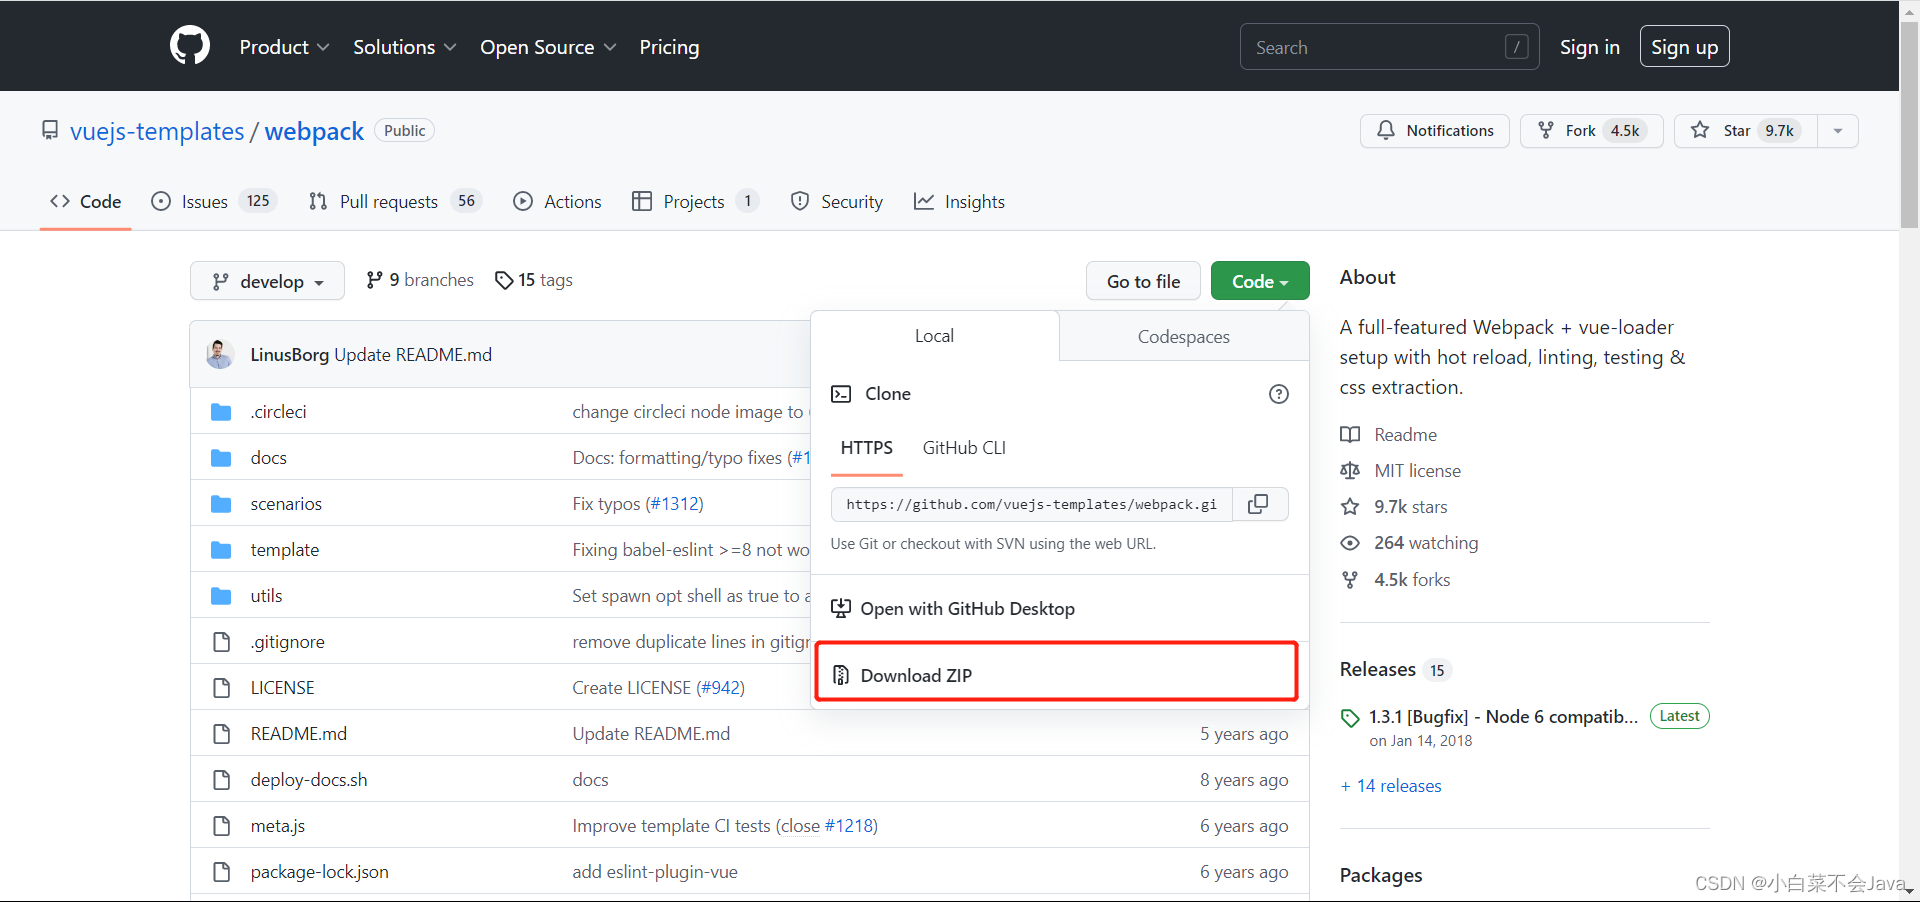Click the HTTPS clone URL text field

click(1032, 504)
